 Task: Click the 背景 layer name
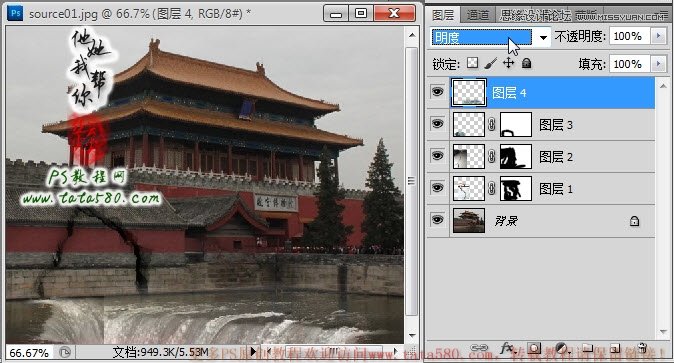point(506,221)
